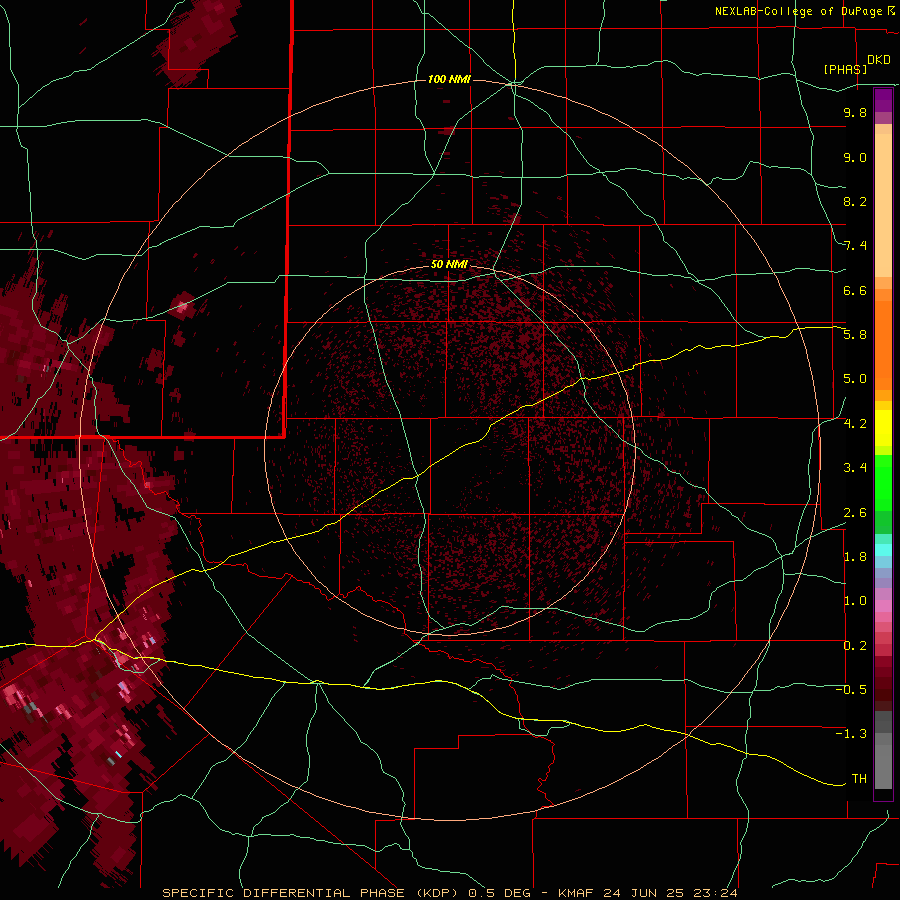Screen dimensions: 900x900
Task: Click the 7.4 scale value
Action: point(855,246)
